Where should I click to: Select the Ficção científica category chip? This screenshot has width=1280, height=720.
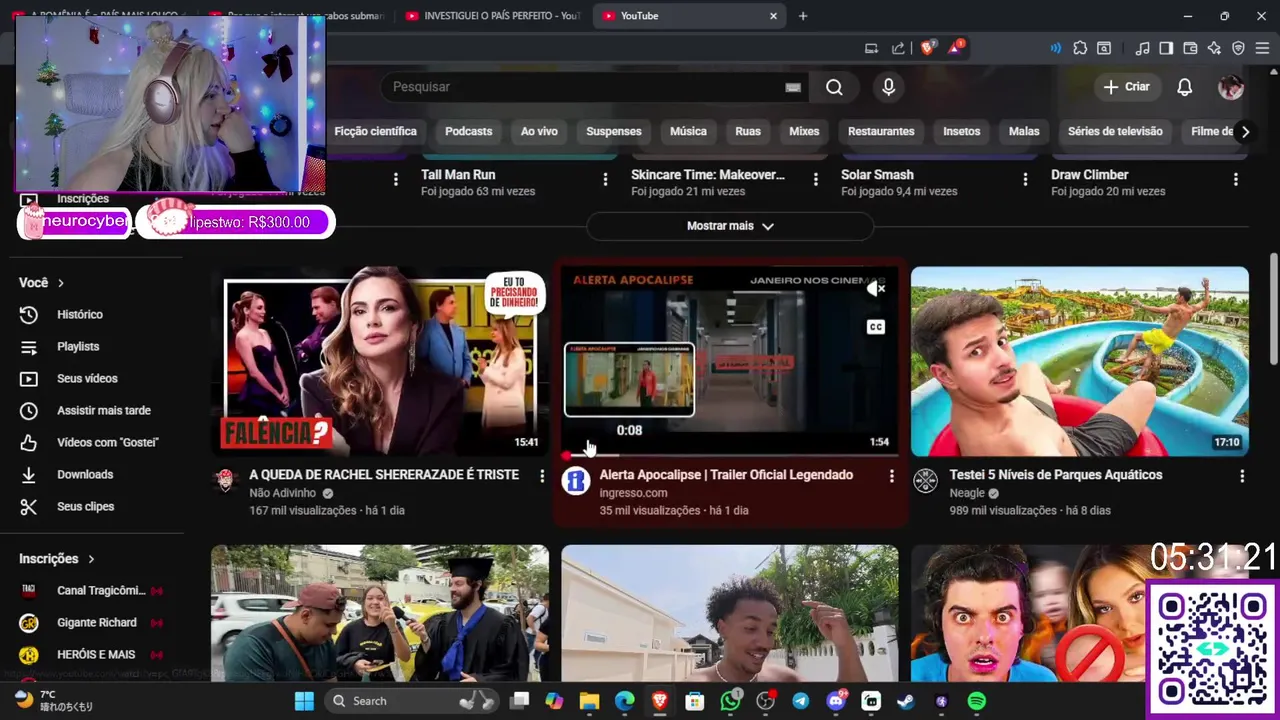[375, 131]
